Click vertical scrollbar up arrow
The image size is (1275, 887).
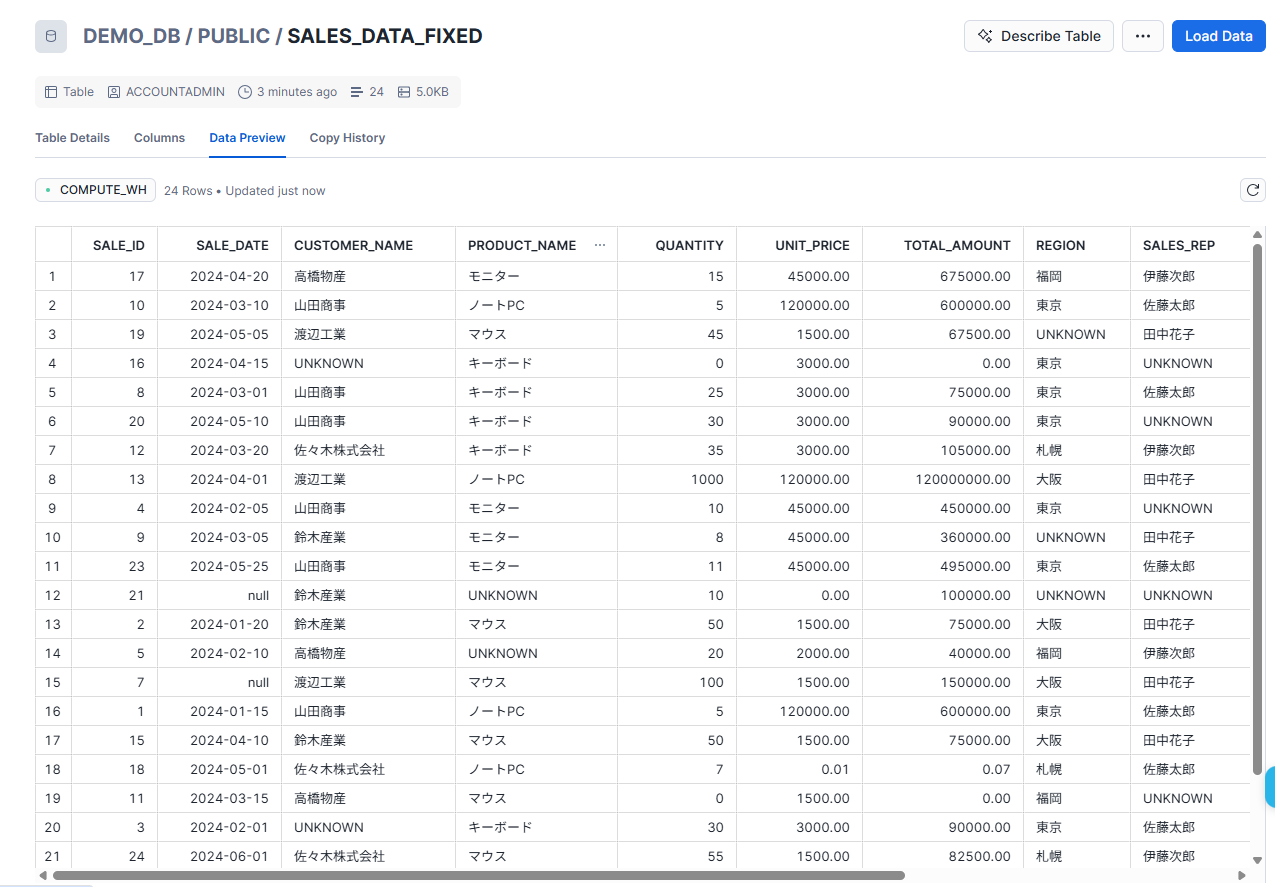point(1257,235)
